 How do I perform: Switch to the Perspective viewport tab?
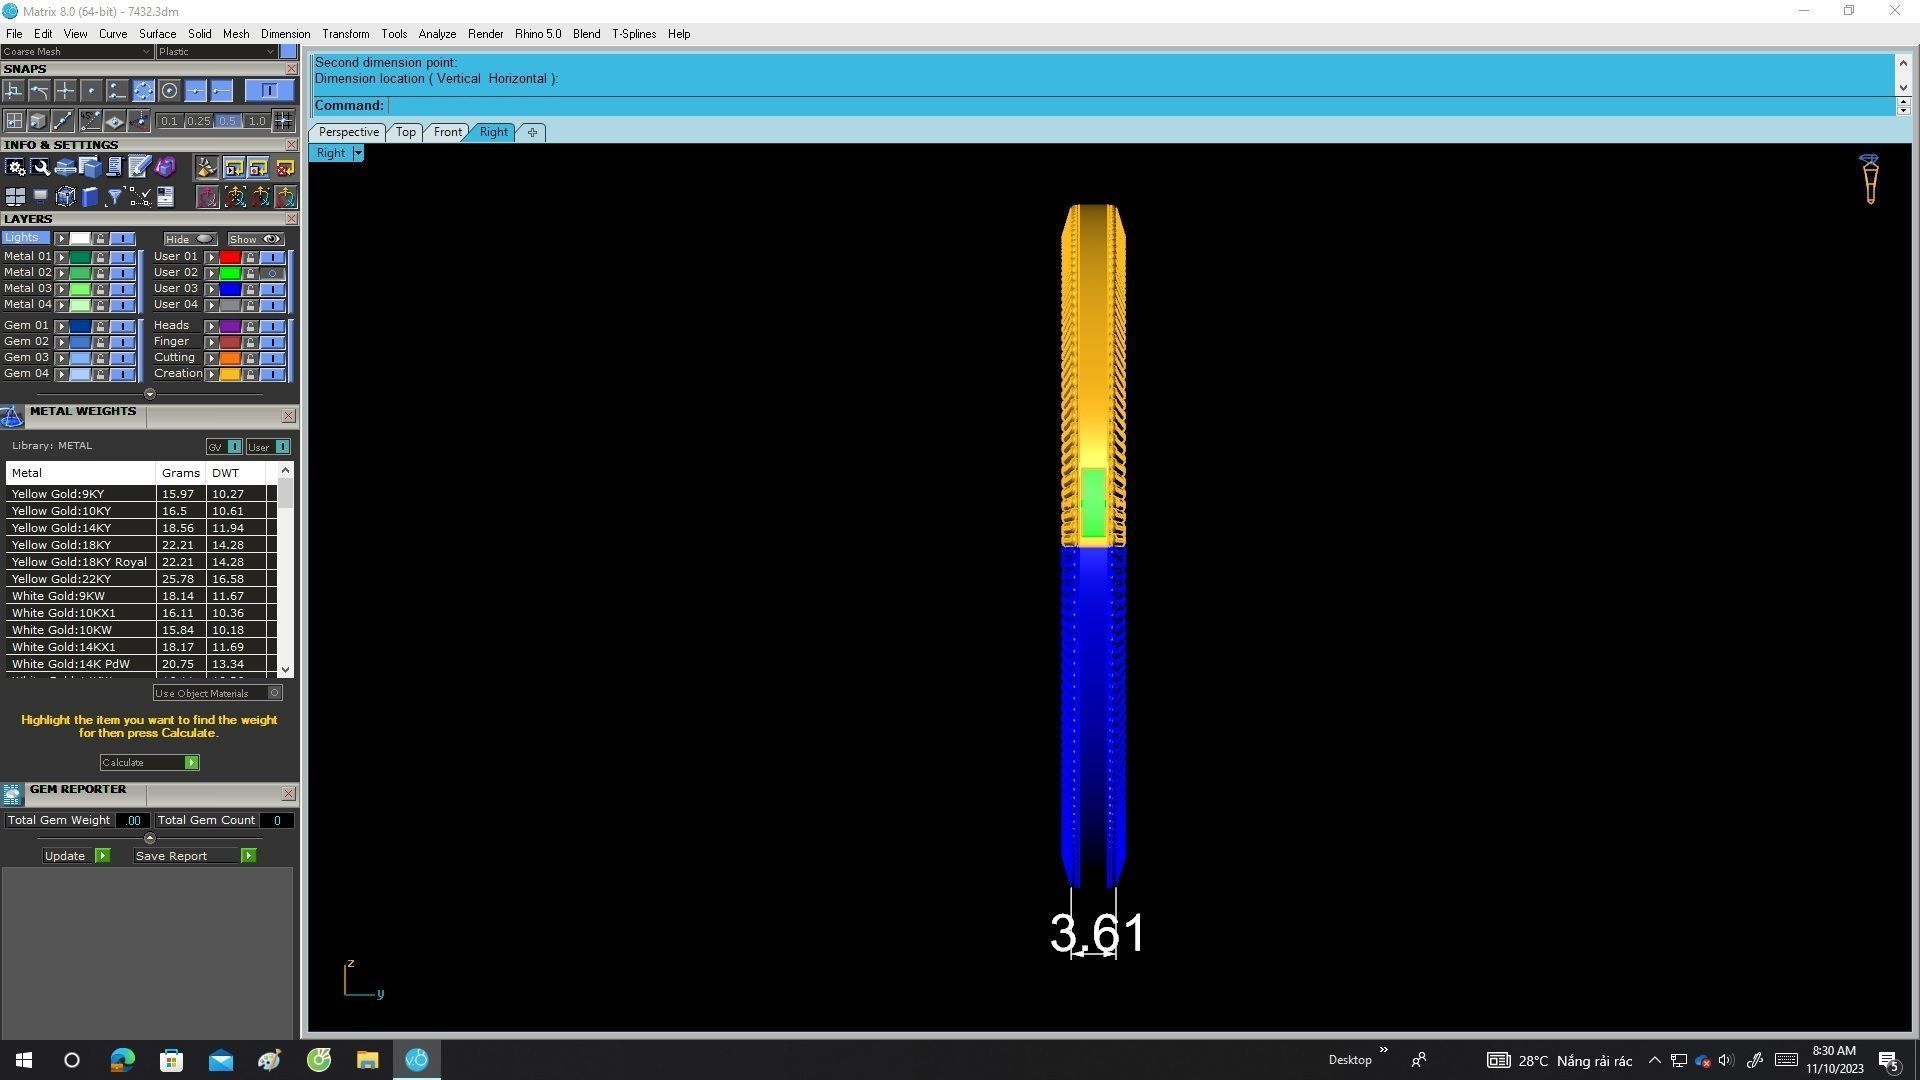click(x=348, y=132)
